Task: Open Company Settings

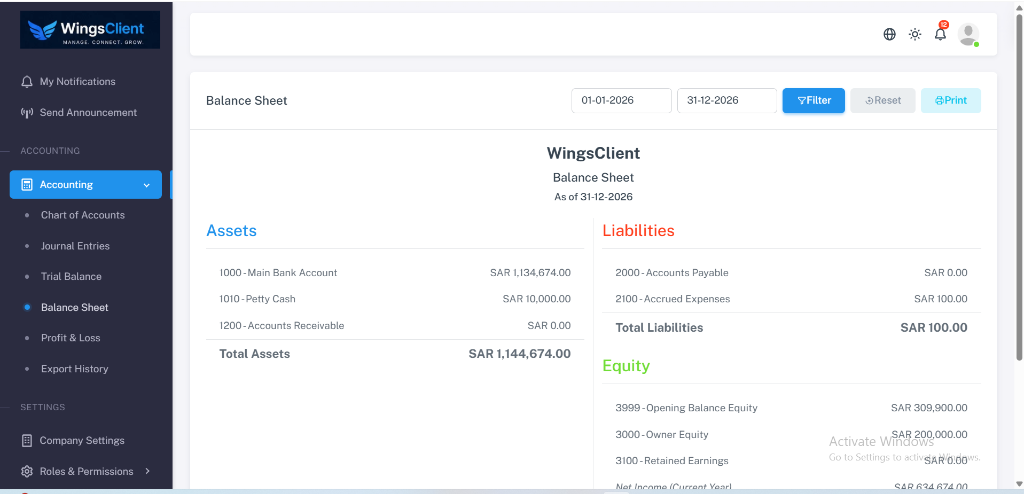Action: 82,440
